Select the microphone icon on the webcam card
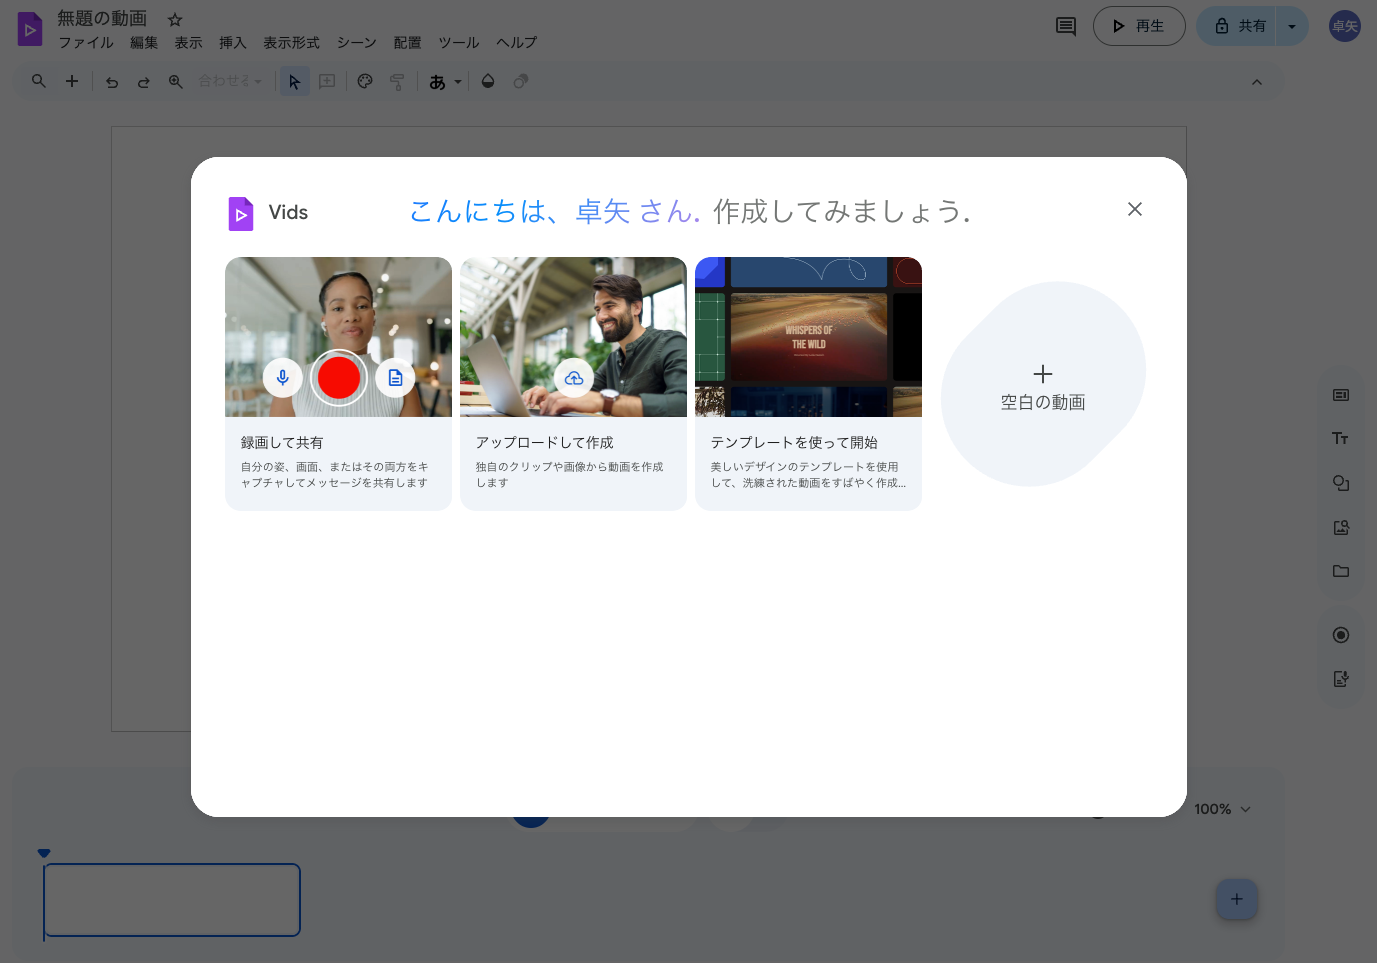The height and width of the screenshot is (963, 1377). pos(283,378)
